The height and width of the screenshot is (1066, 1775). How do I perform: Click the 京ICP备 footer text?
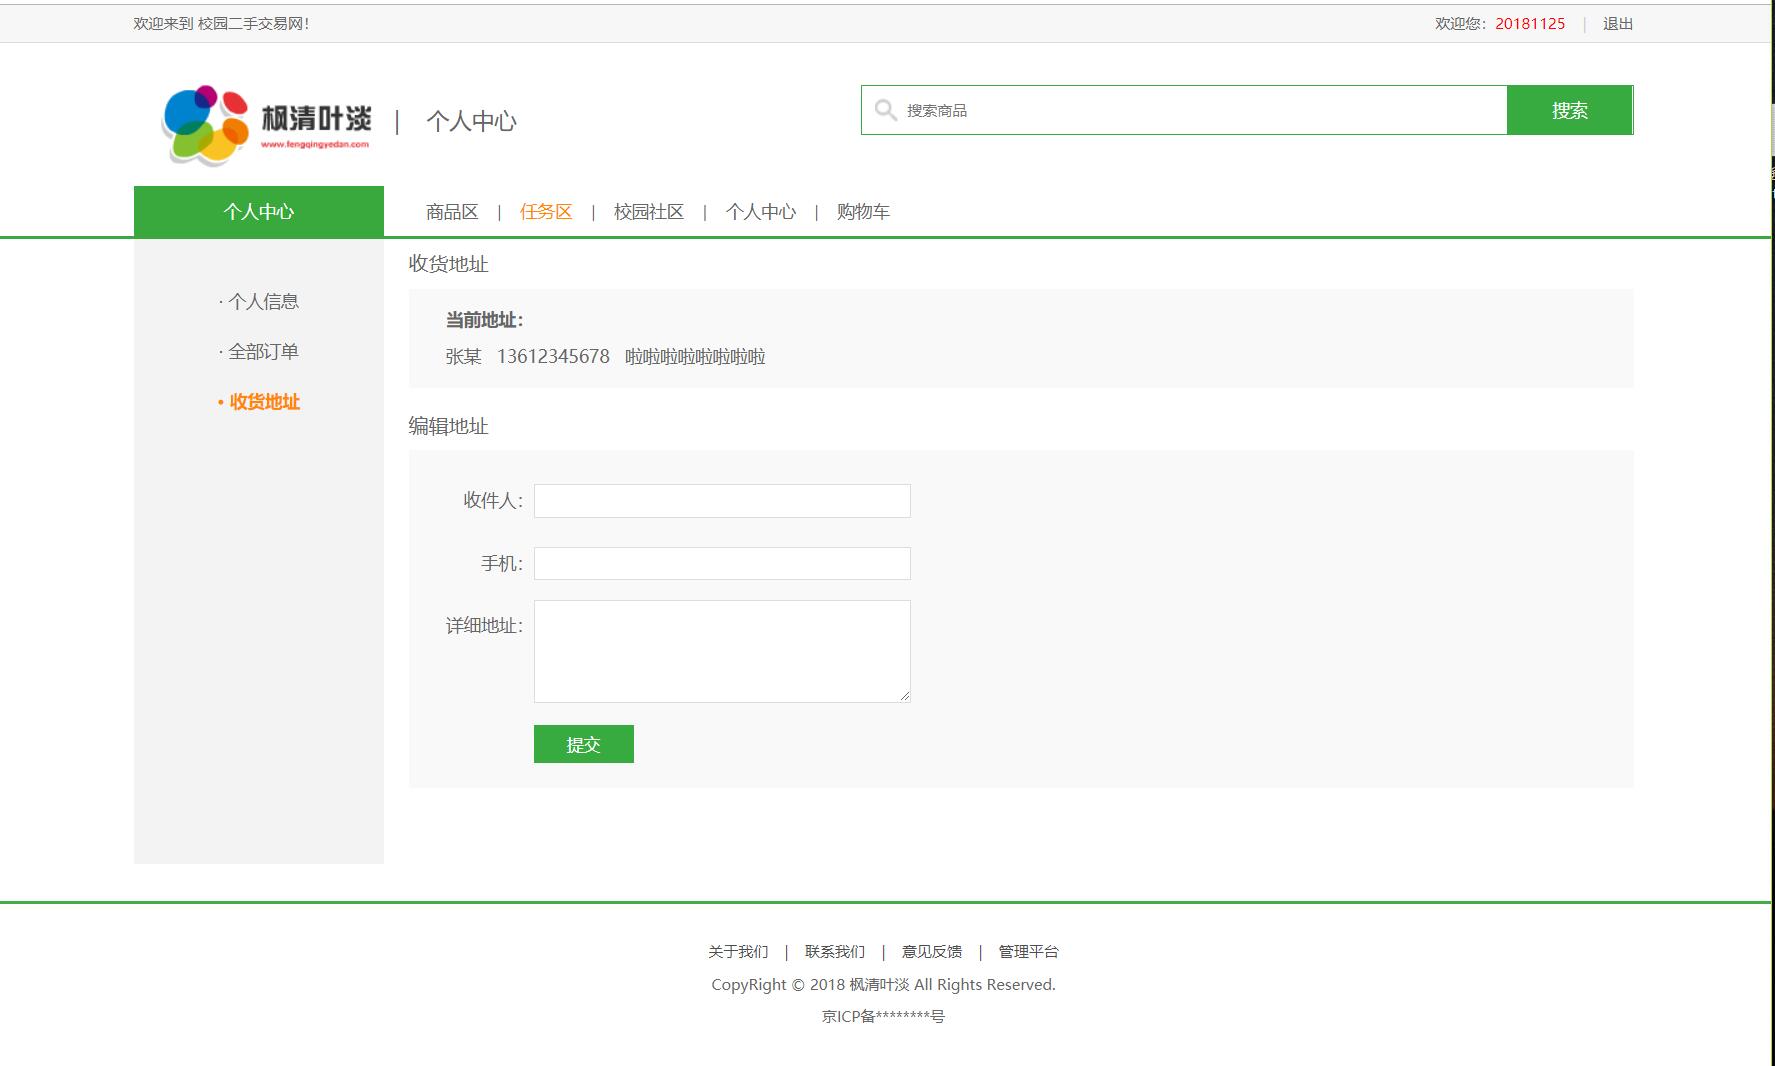[x=883, y=1017]
